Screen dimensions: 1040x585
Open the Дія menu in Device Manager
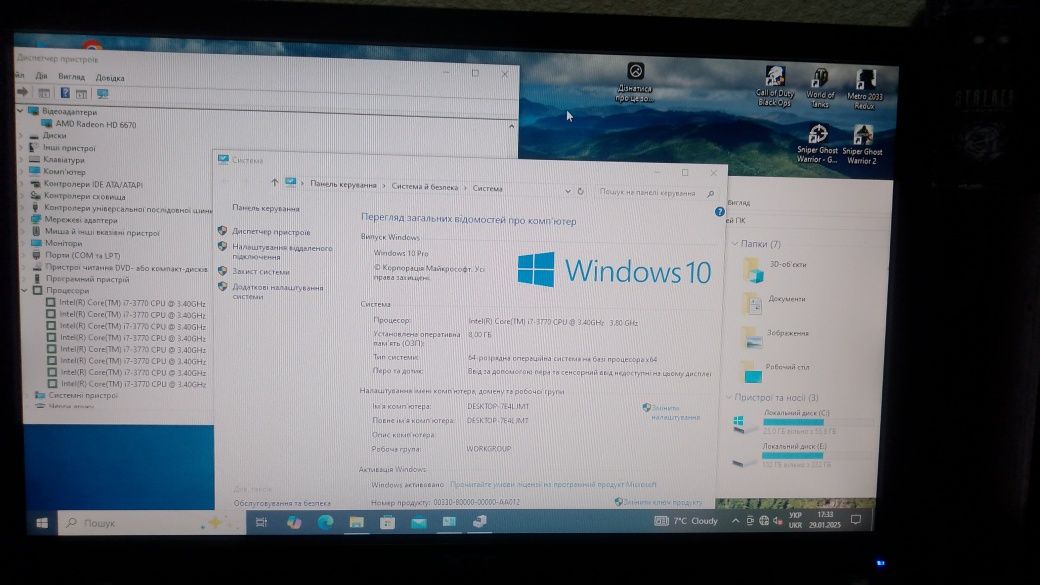(41, 76)
